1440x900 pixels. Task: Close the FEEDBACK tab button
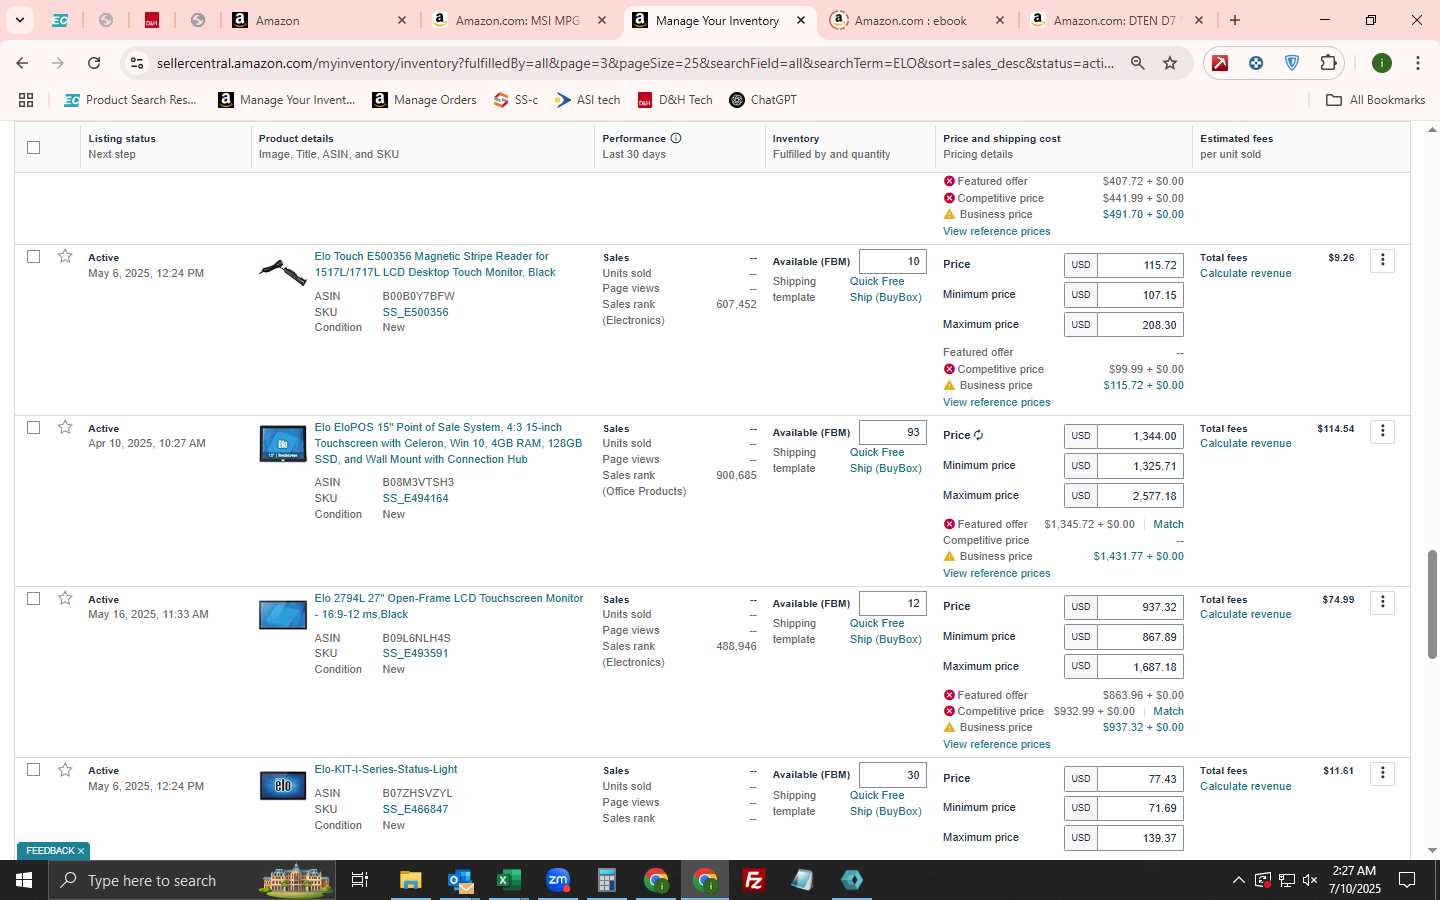point(81,851)
